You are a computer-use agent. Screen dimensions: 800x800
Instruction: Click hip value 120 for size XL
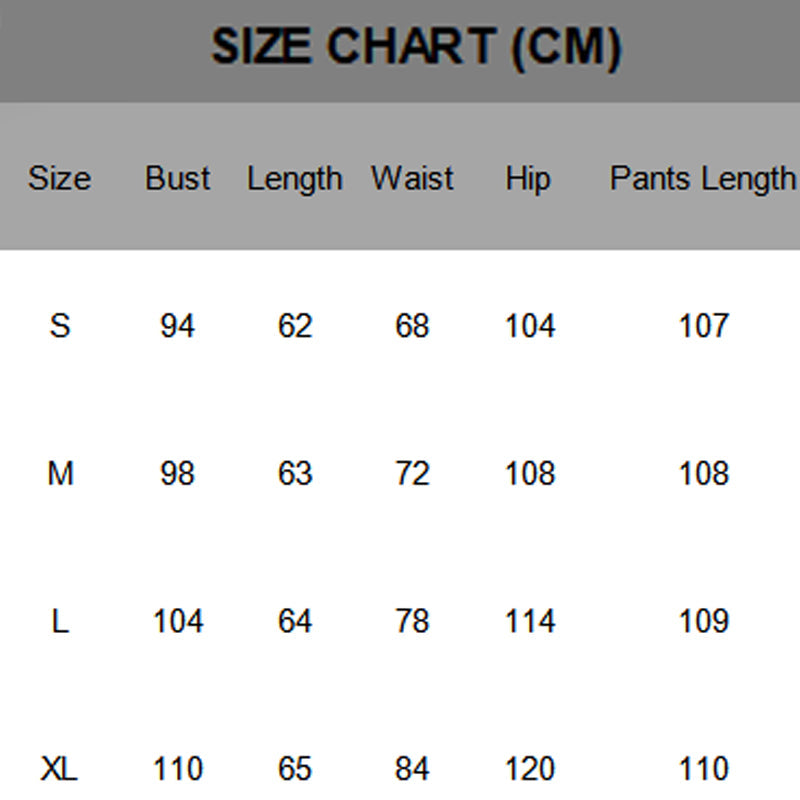point(529,769)
